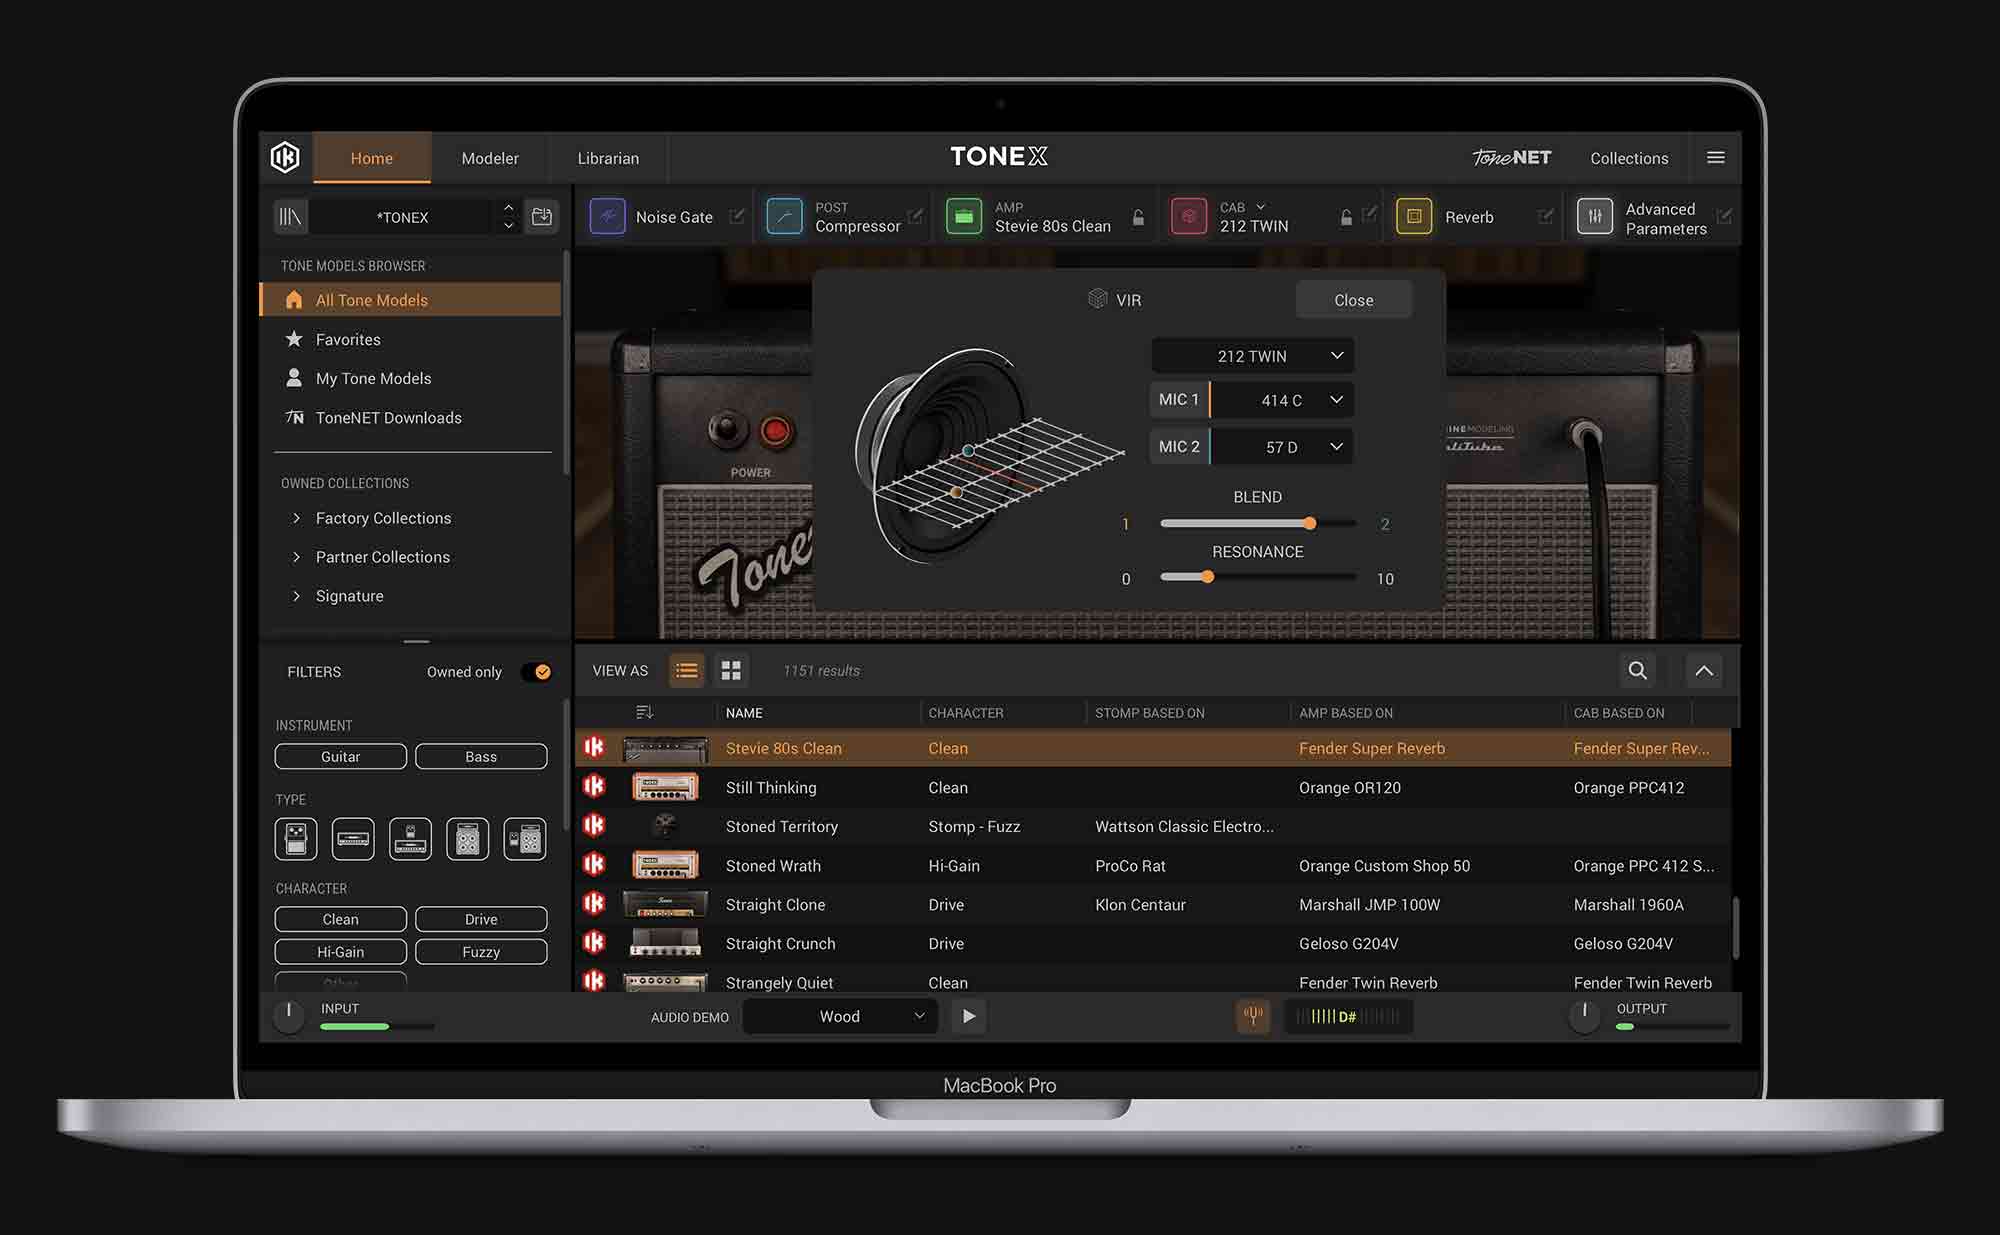Select the Straight Clone tone model
Viewport: 2000px width, 1235px height.
(1153, 904)
